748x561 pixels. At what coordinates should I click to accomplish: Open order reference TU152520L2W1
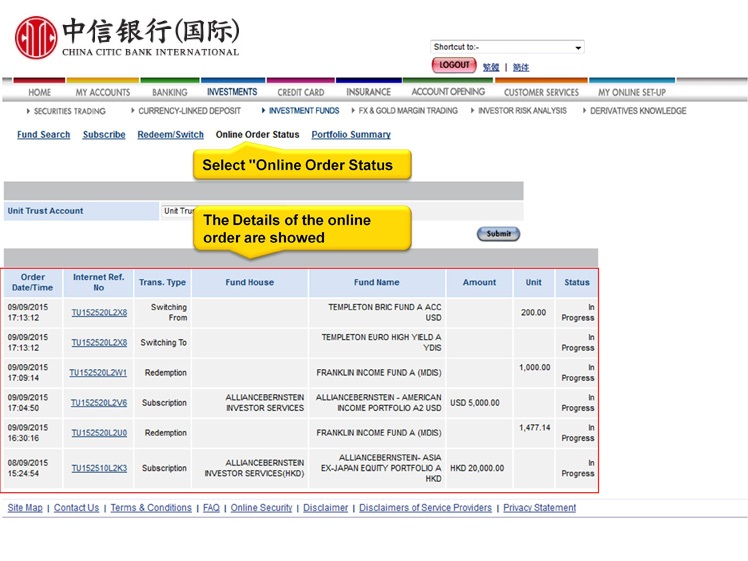click(98, 373)
